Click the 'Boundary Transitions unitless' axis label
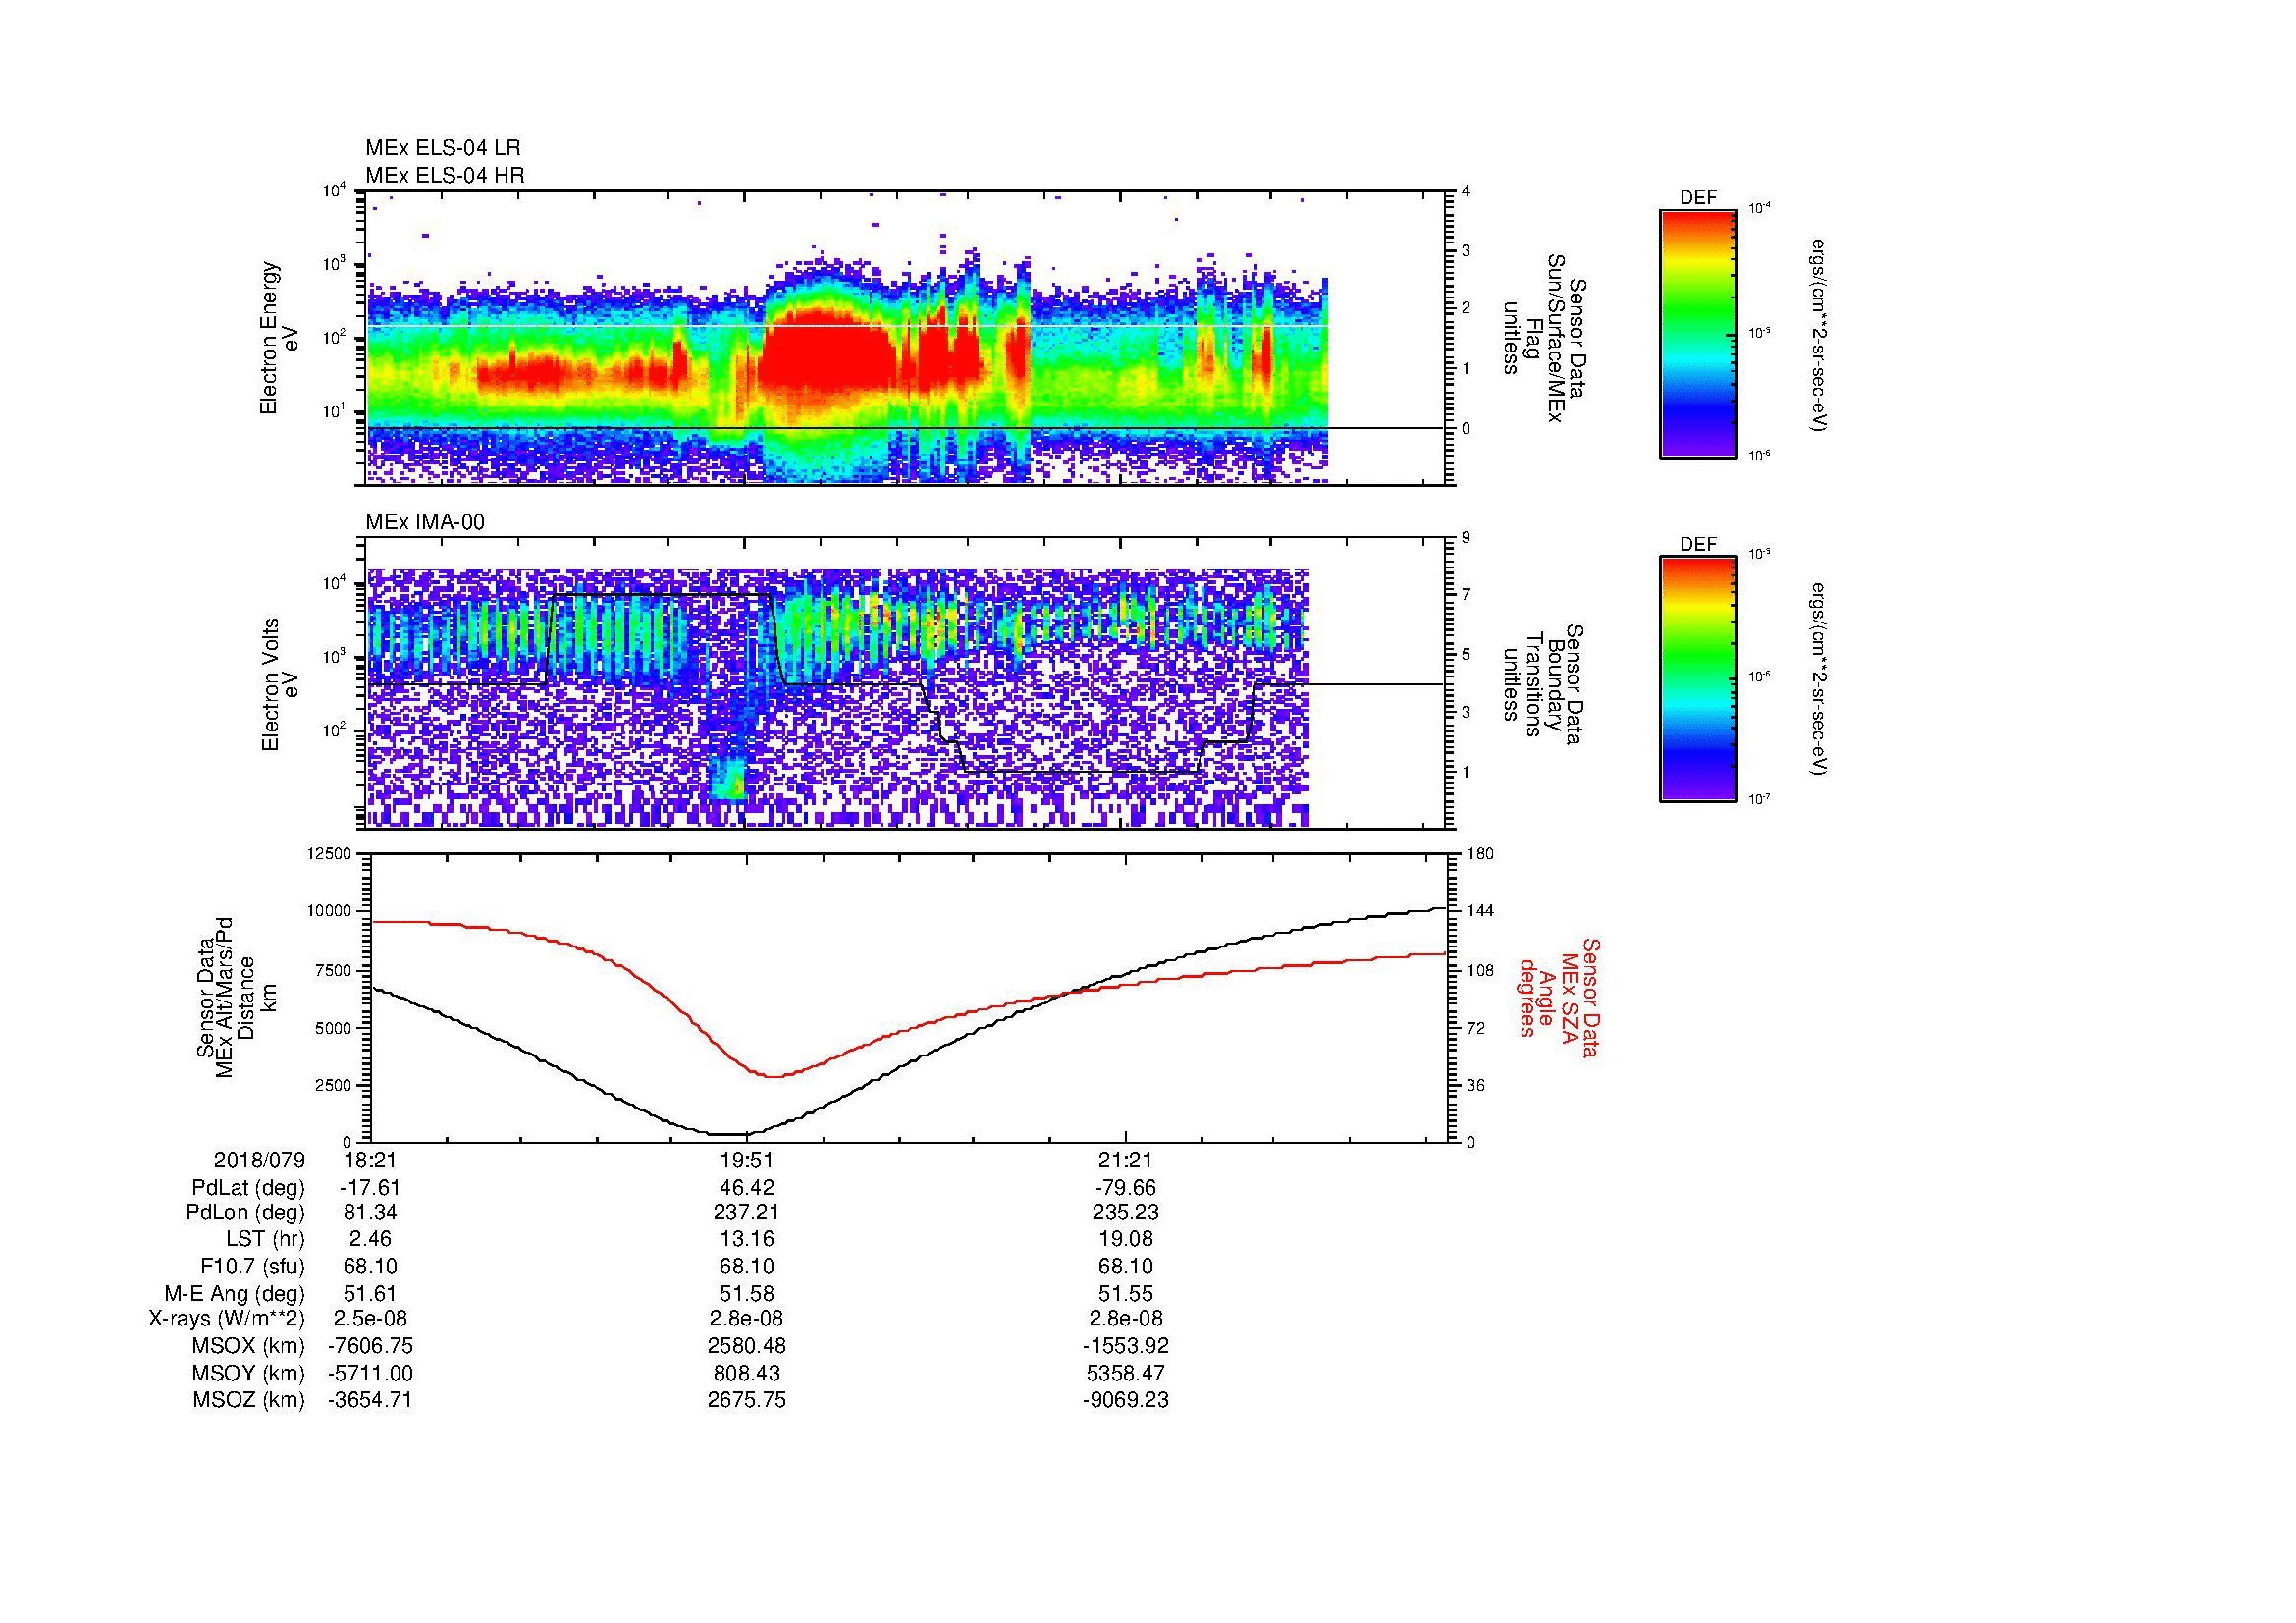 (x=1545, y=685)
